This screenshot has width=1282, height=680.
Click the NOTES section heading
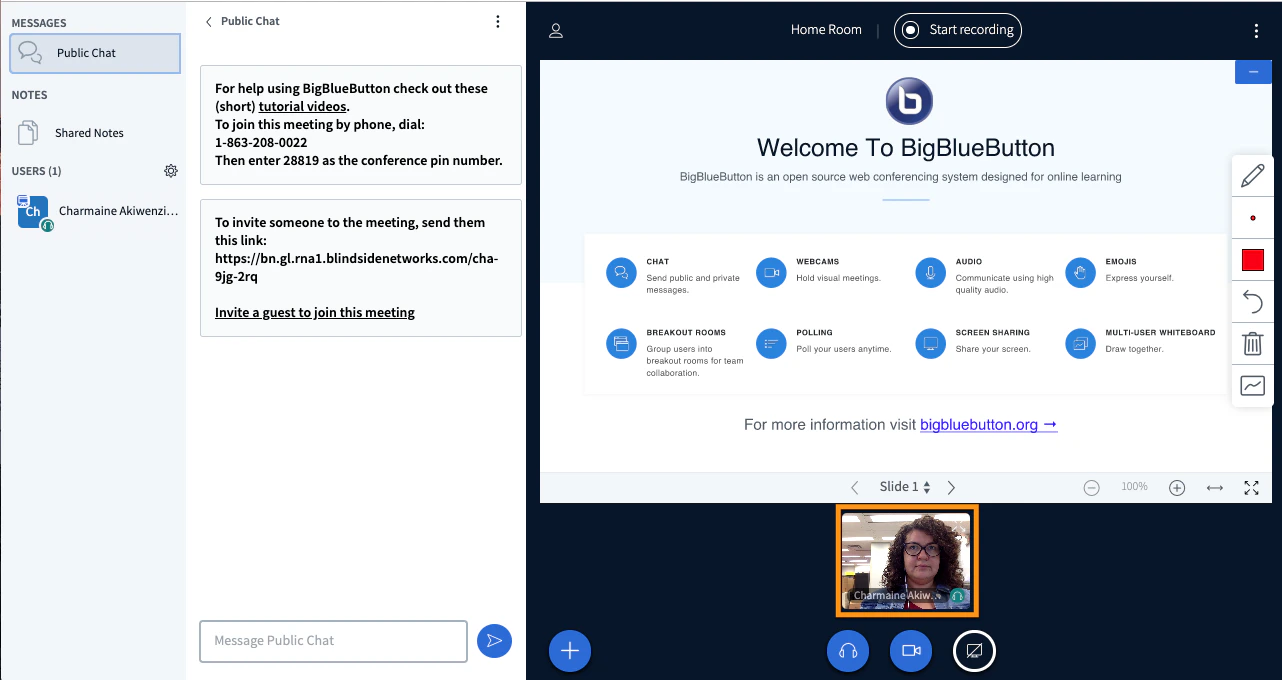coord(29,95)
